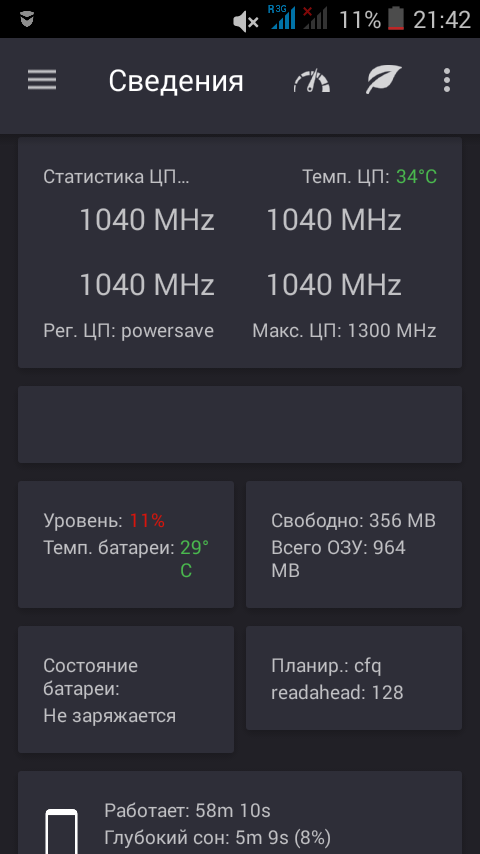
Task: Tap the Макс. ЦП: 1300 MHz label
Action: click(x=344, y=331)
